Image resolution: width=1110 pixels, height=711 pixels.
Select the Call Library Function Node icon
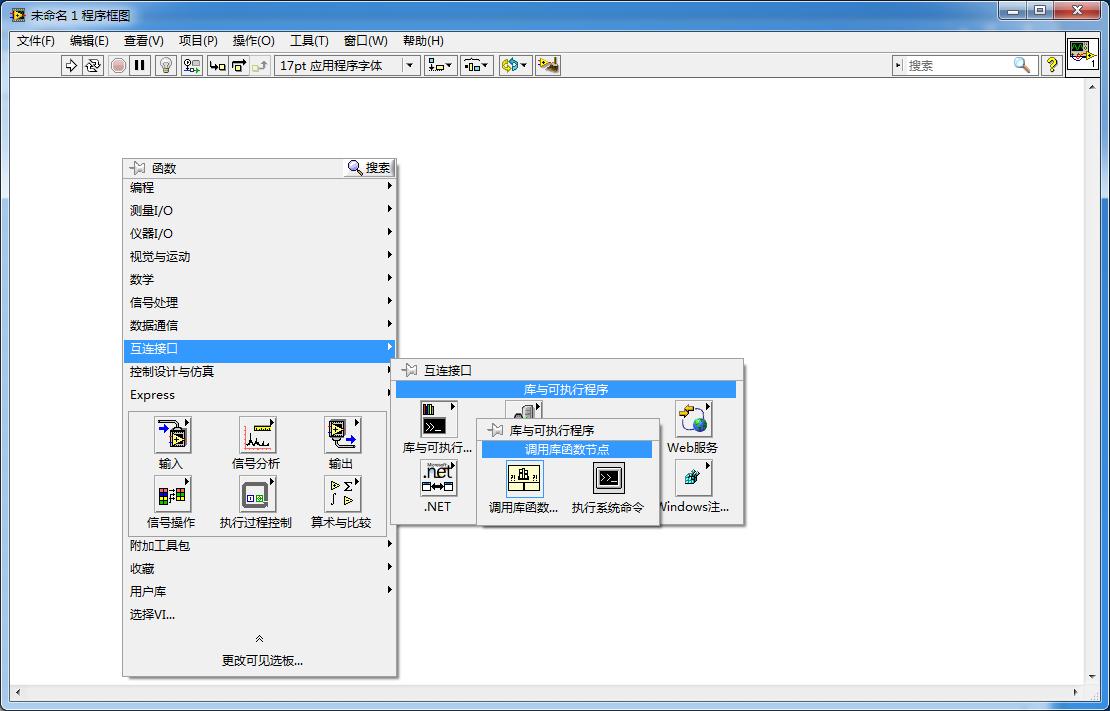(524, 480)
